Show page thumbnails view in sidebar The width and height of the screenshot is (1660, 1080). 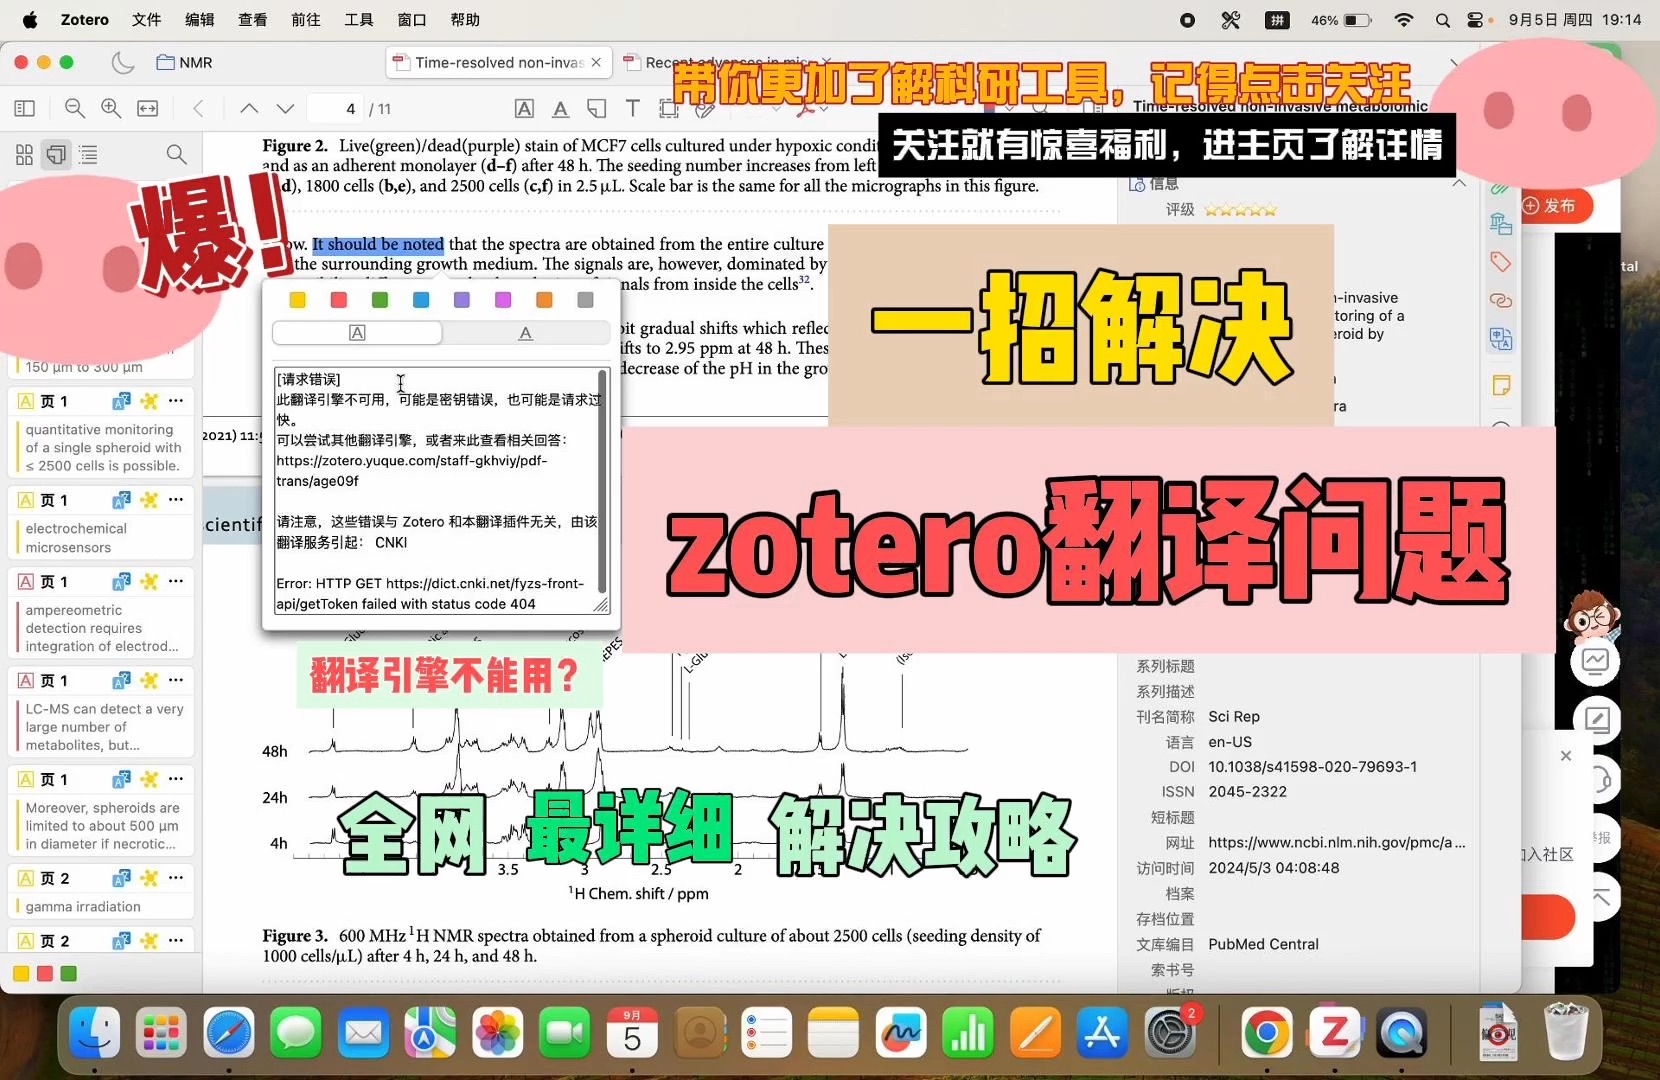24,154
